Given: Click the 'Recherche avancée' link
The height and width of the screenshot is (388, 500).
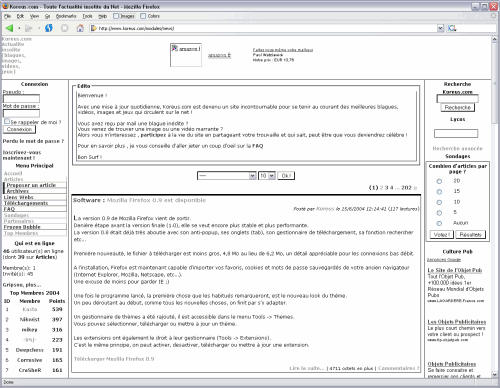Looking at the screenshot, I should [x=457, y=148].
